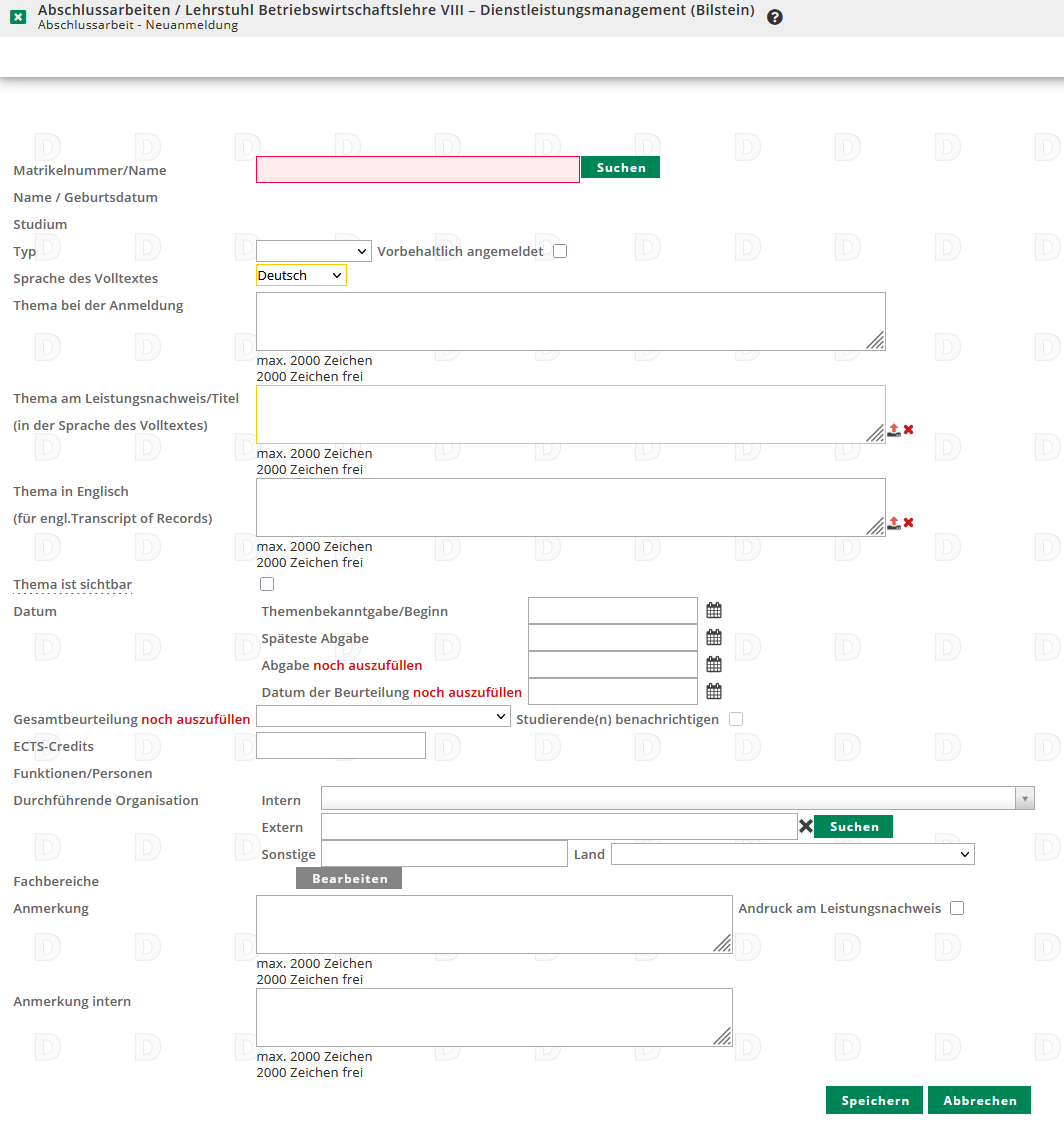Click red delete icon beside Thema in Englisch
Viewport: 1064px width, 1123px height.
tap(909, 522)
